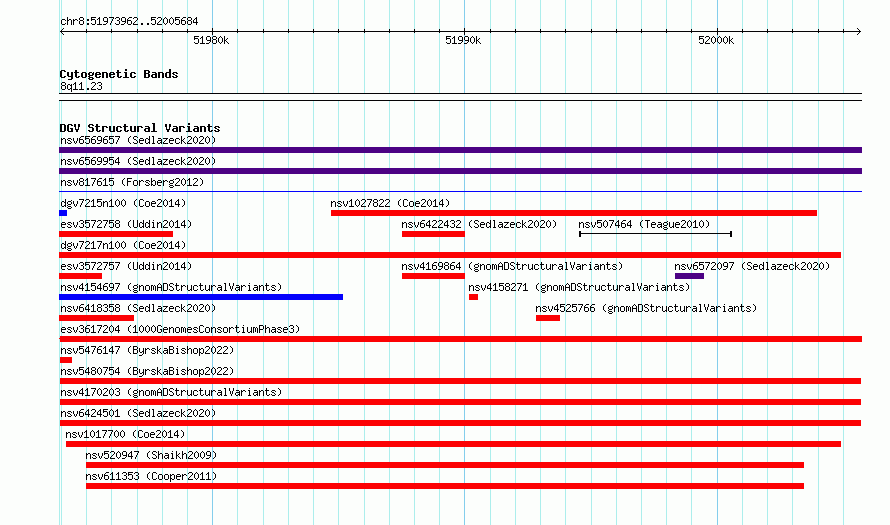Click the 52000k ruler marker

pyautogui.click(x=716, y=40)
